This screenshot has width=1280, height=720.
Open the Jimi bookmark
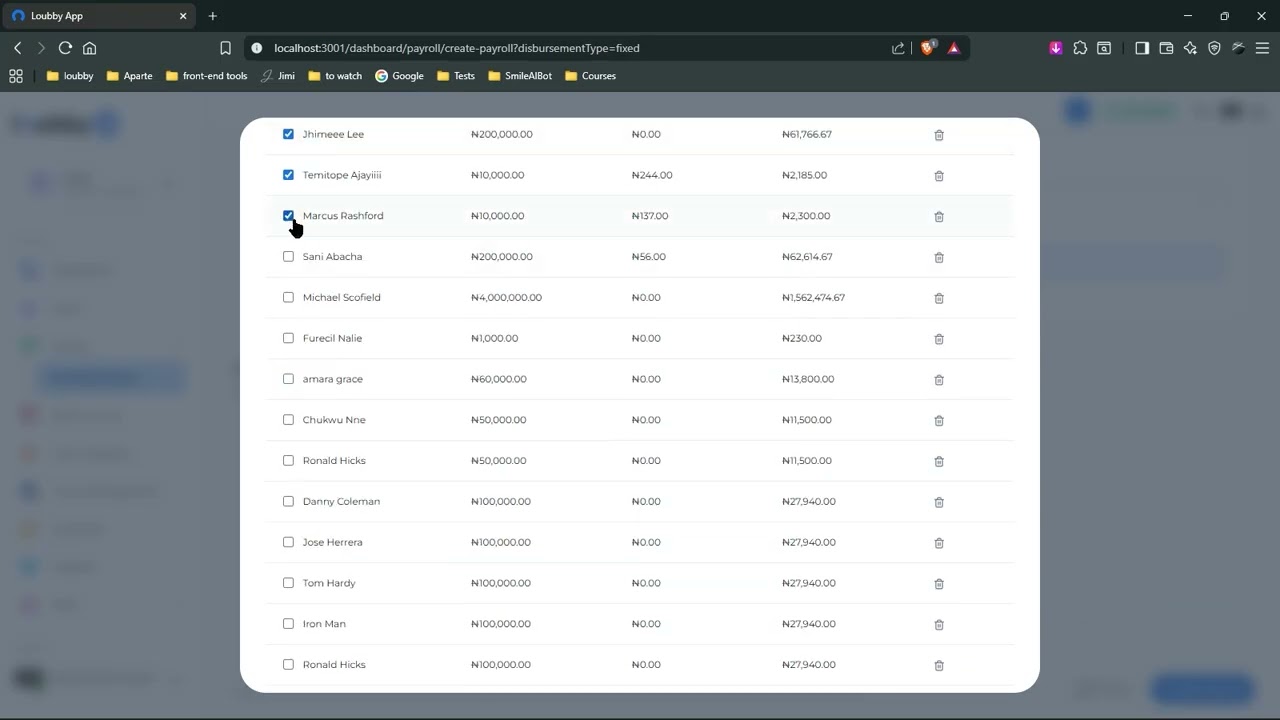[x=278, y=76]
